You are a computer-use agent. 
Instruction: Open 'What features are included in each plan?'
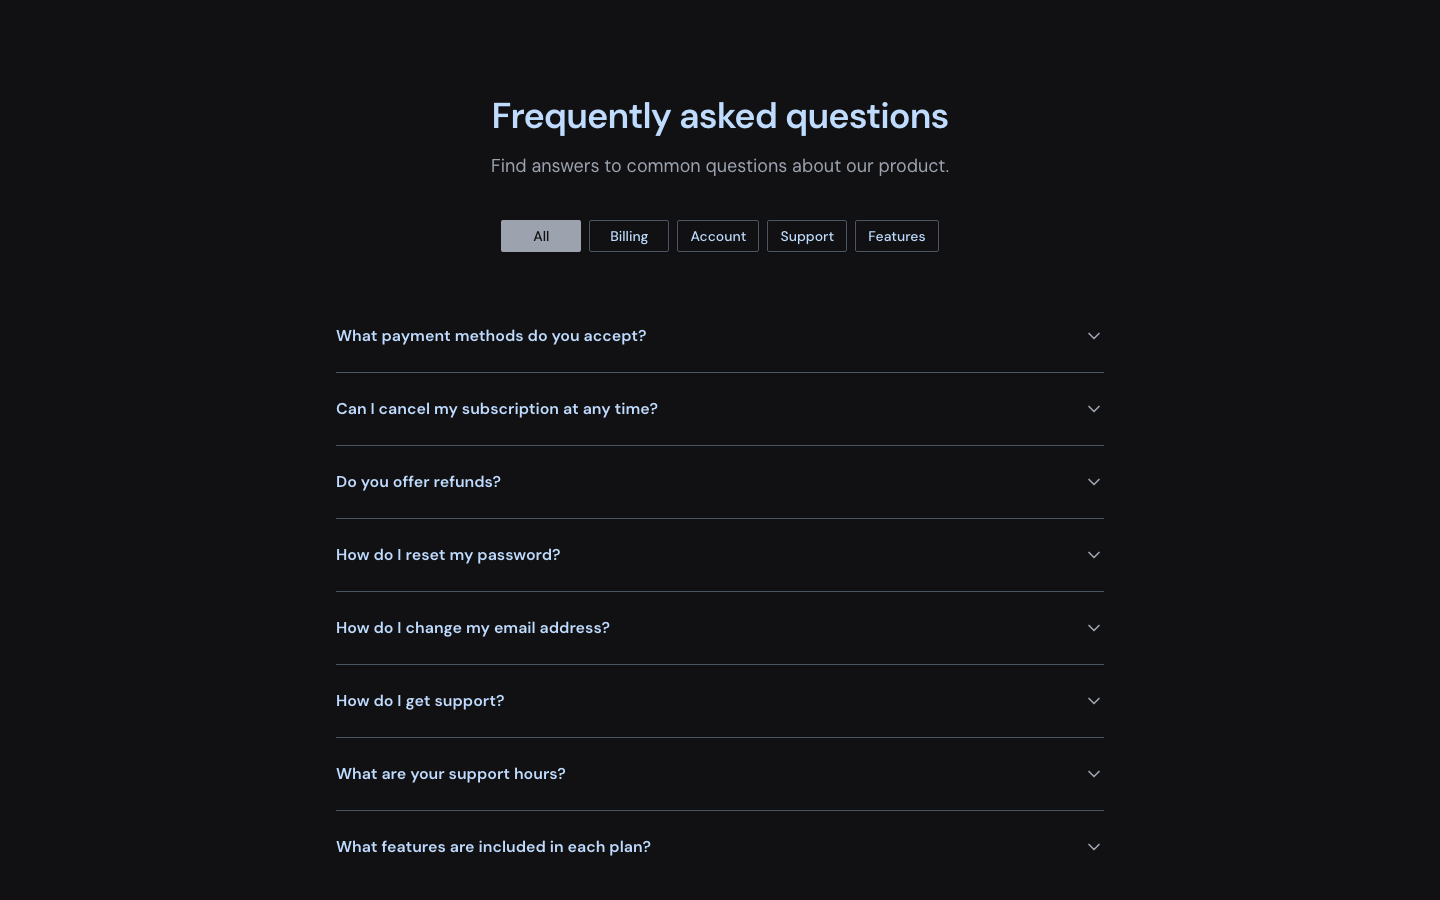(493, 847)
